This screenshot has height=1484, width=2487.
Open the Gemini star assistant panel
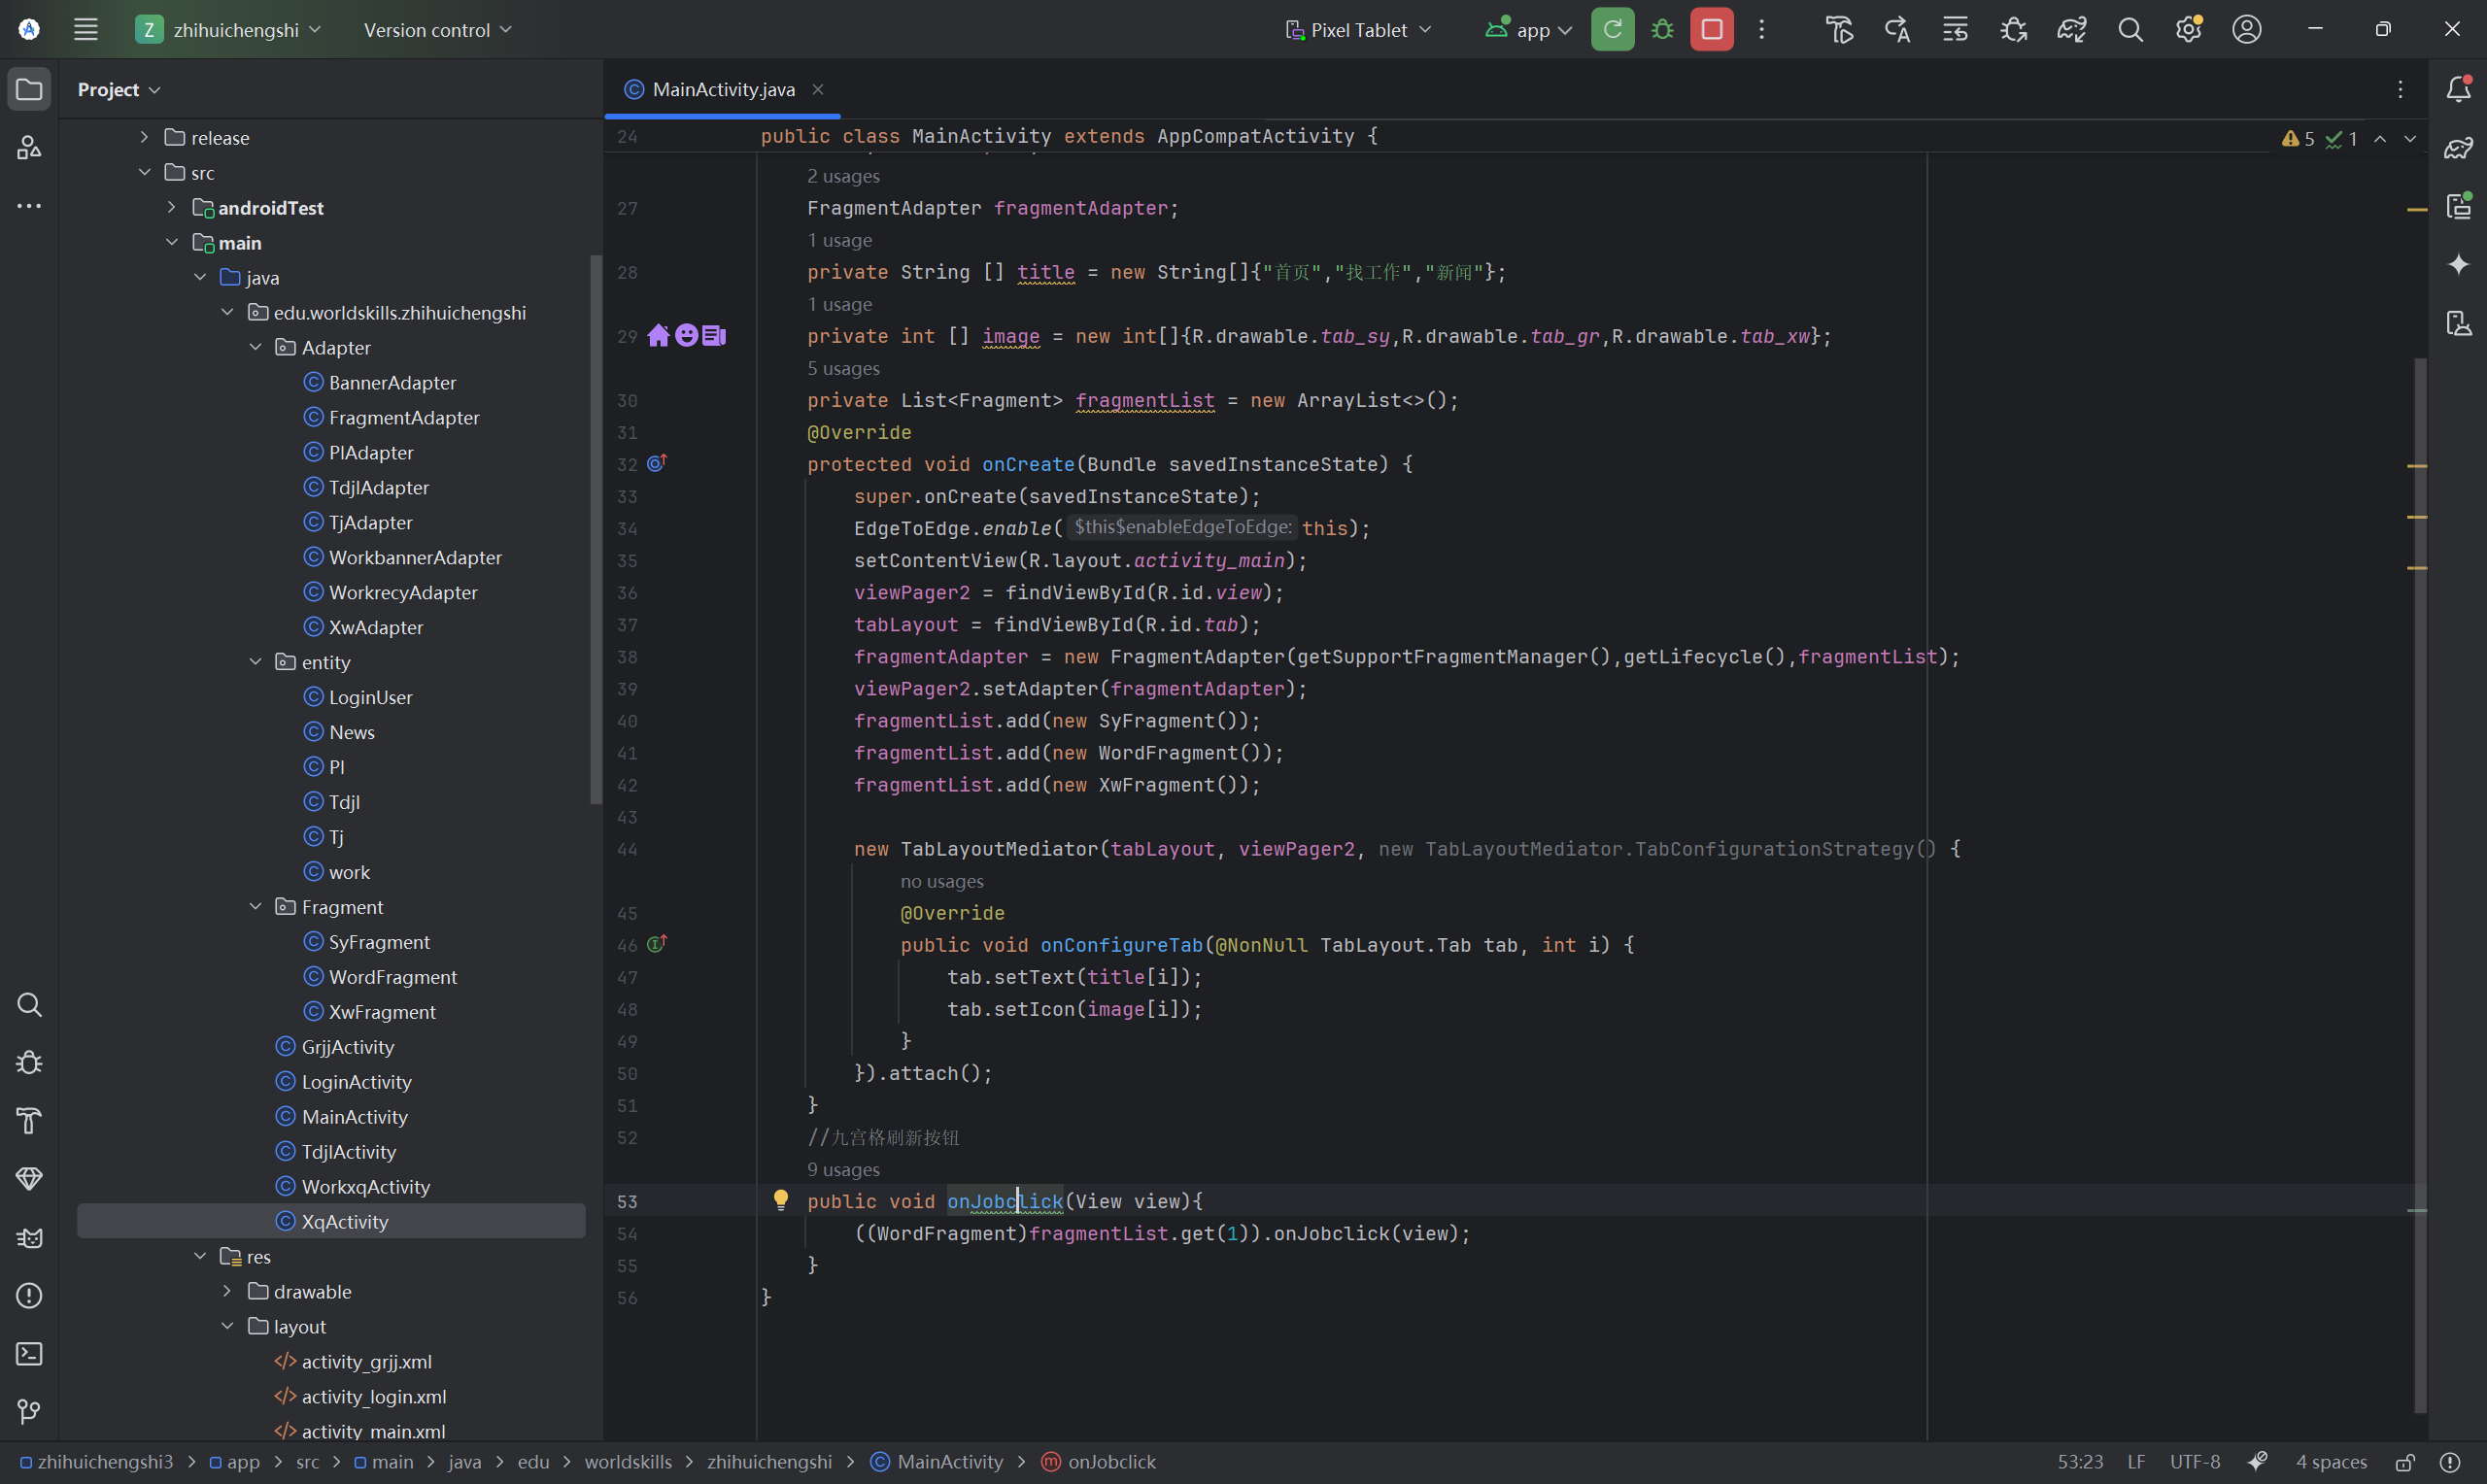point(2458,264)
